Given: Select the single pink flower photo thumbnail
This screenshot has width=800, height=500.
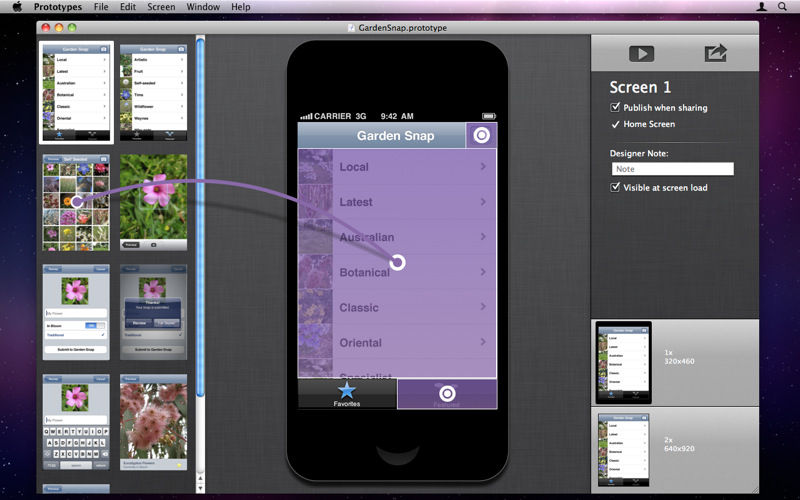Looking at the screenshot, I should click(154, 203).
